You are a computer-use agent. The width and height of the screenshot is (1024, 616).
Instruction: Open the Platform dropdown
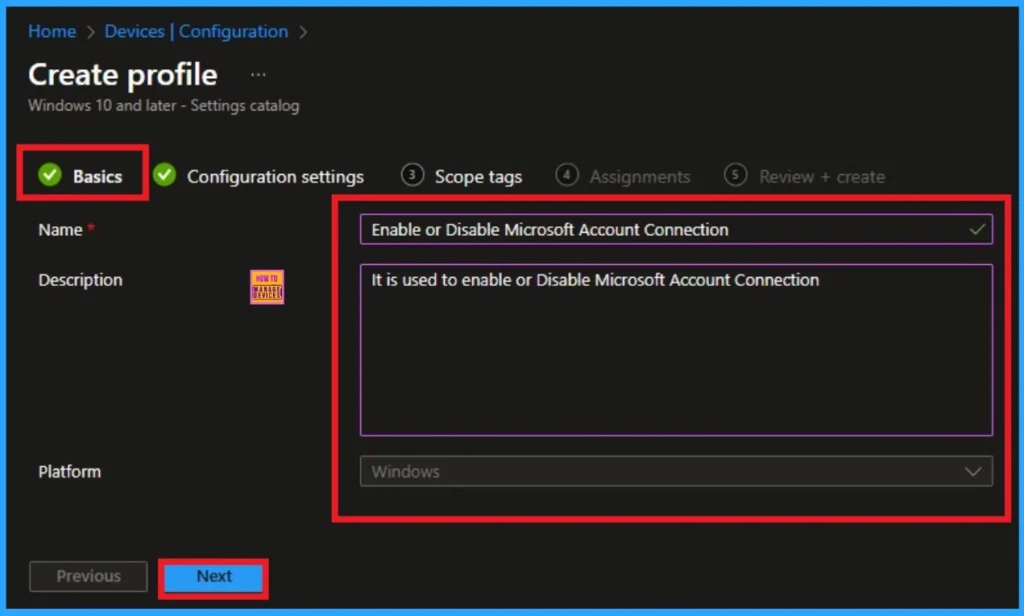[676, 471]
